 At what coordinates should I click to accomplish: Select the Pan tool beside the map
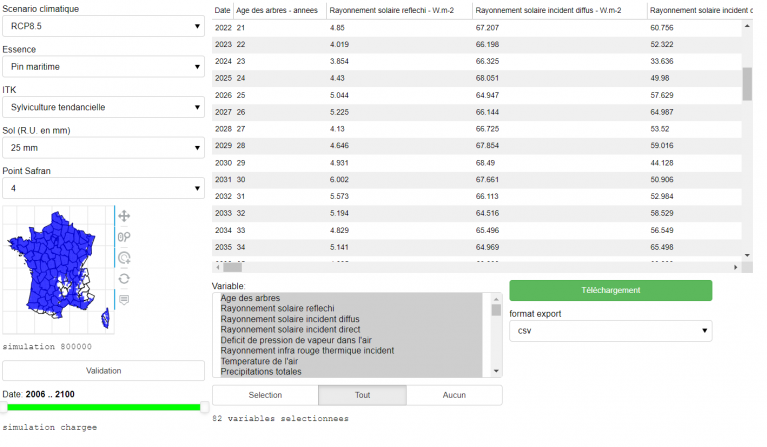click(x=124, y=215)
